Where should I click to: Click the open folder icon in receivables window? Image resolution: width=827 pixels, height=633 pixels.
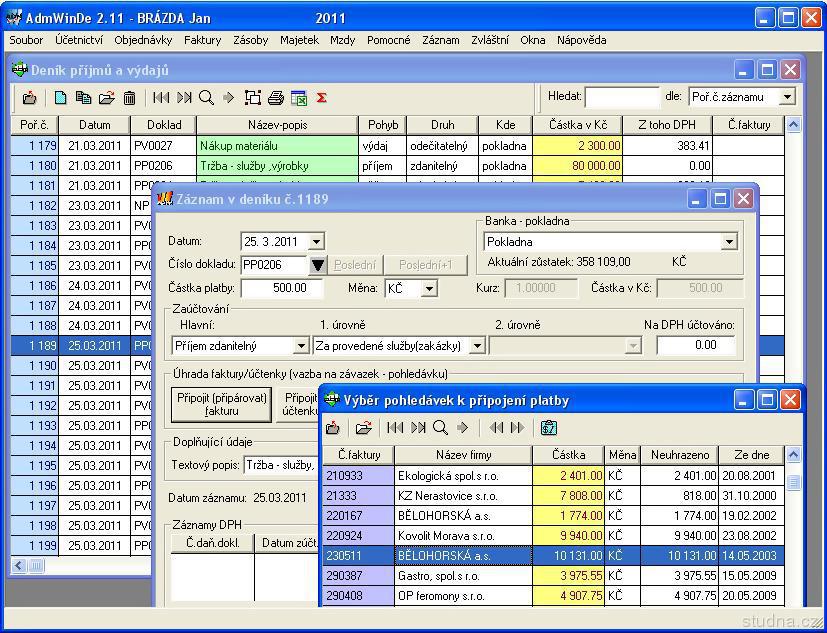click(x=364, y=428)
